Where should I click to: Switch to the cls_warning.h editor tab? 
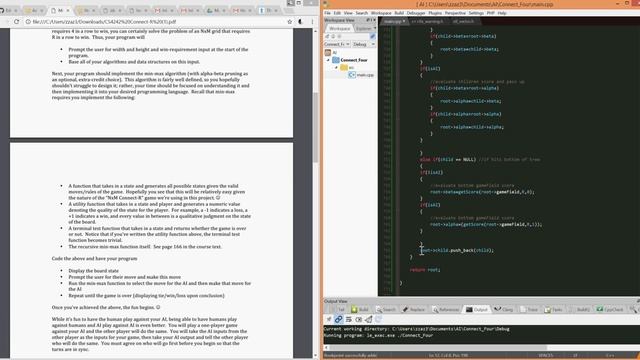point(427,21)
